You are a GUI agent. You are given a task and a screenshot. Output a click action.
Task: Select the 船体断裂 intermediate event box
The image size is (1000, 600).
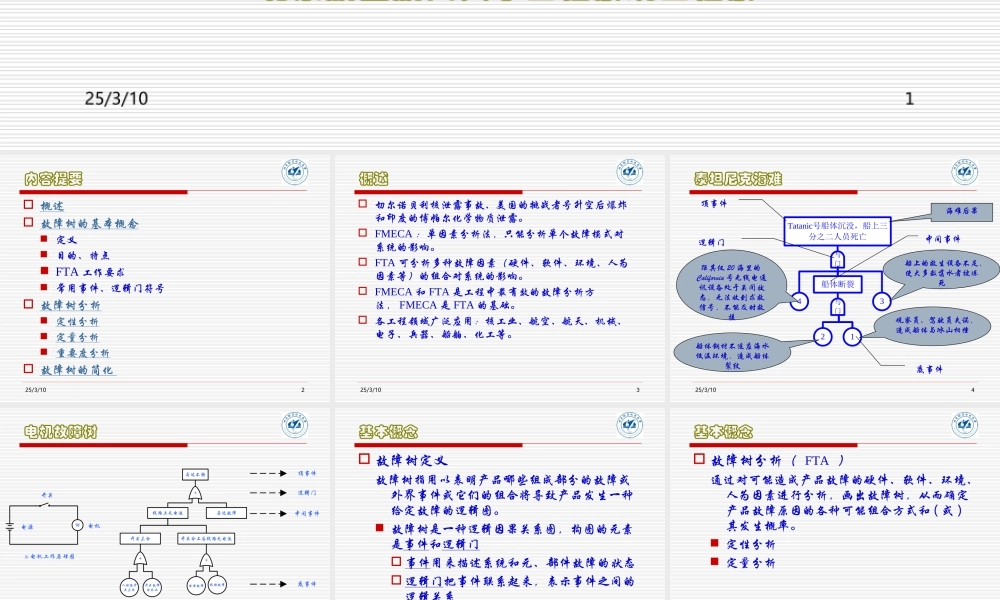point(837,284)
